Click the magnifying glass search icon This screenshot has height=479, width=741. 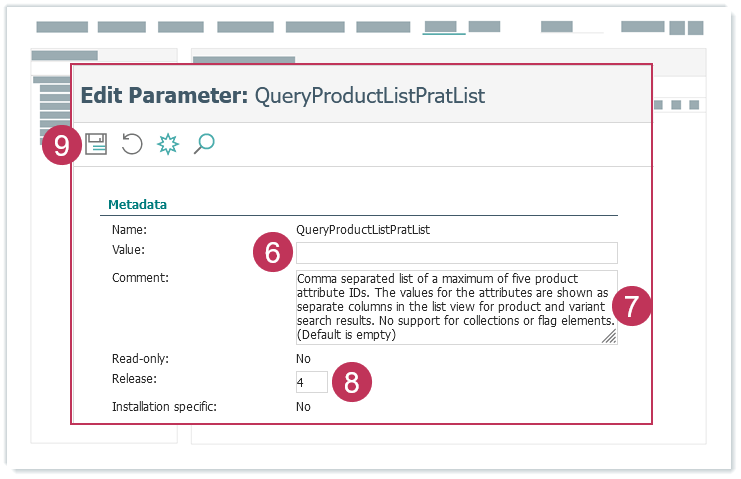[204, 145]
